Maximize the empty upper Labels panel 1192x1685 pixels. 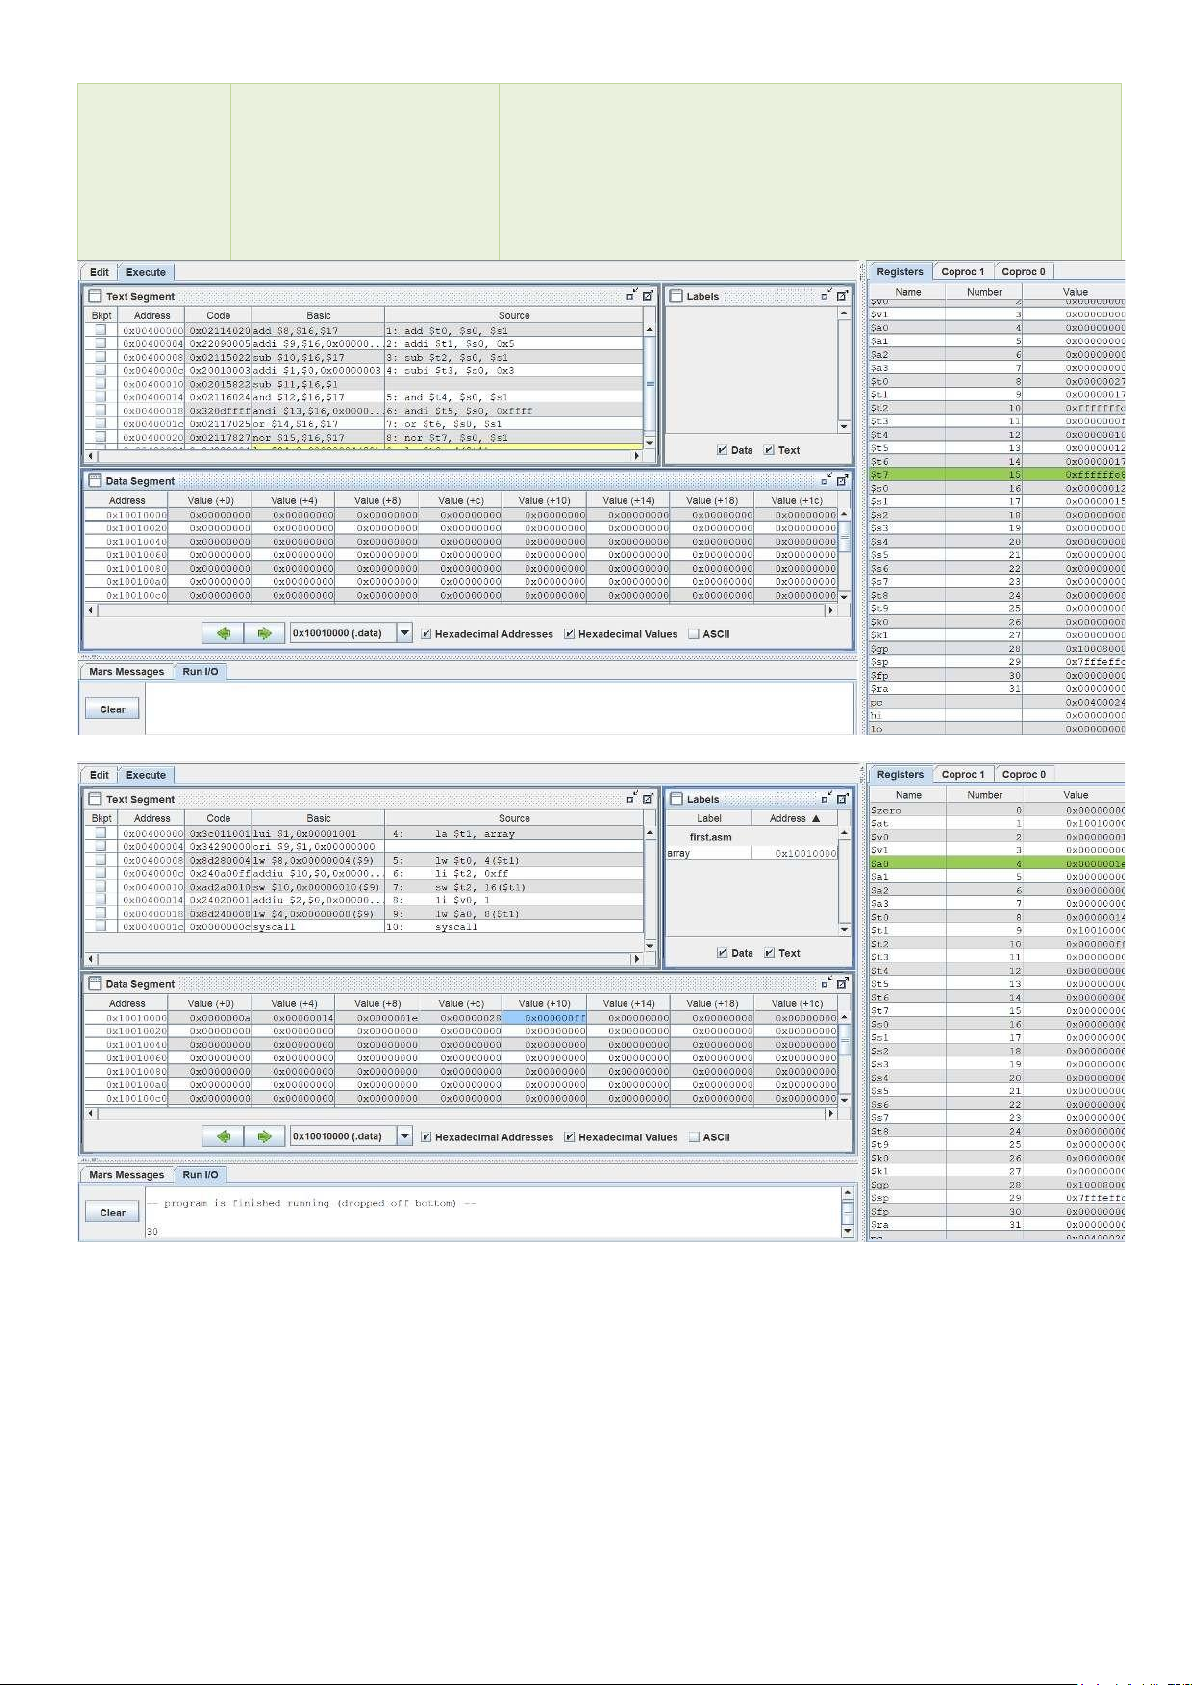point(826,296)
